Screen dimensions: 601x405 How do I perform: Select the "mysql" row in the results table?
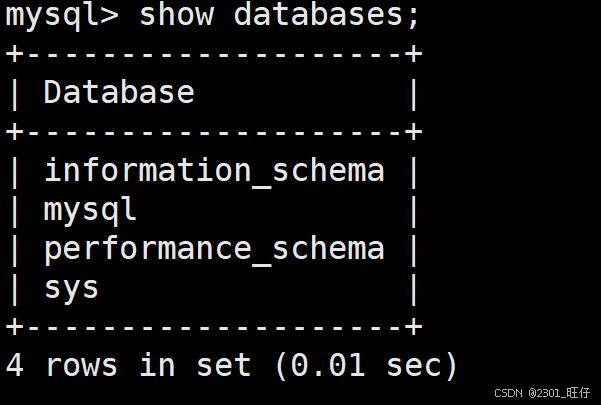[x=90, y=210]
